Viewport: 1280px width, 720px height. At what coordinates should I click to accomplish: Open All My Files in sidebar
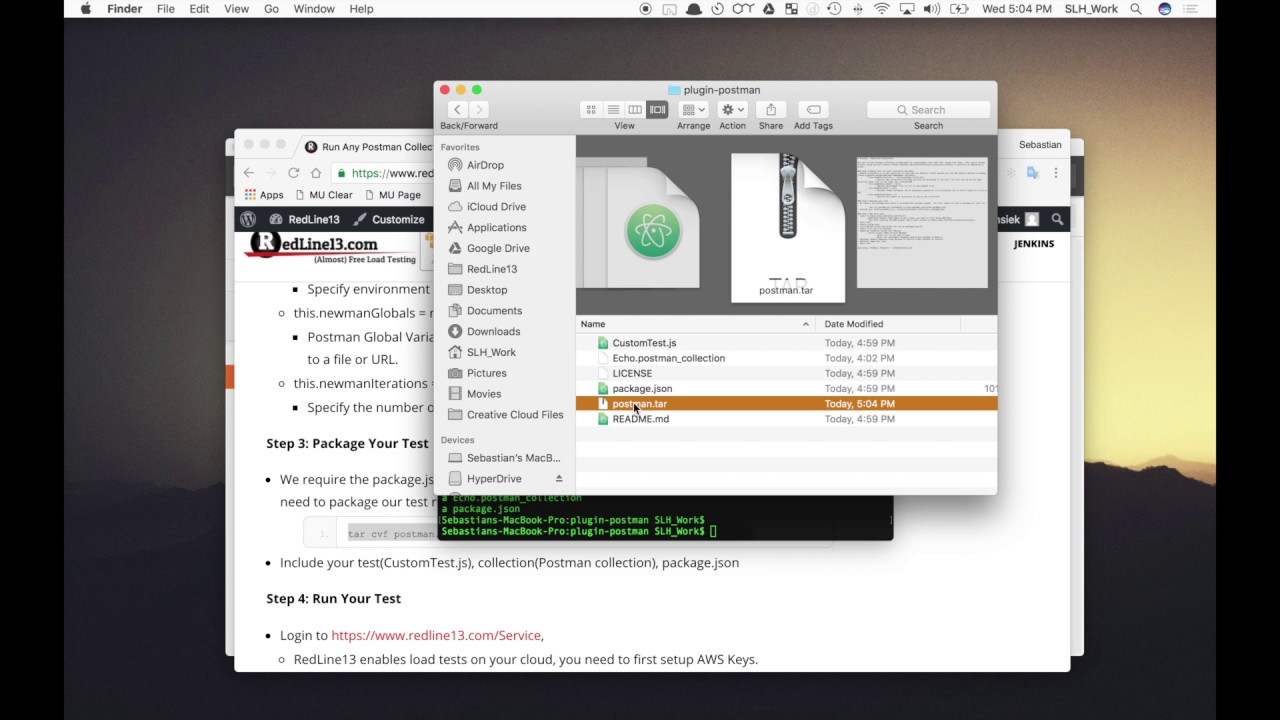click(493, 186)
